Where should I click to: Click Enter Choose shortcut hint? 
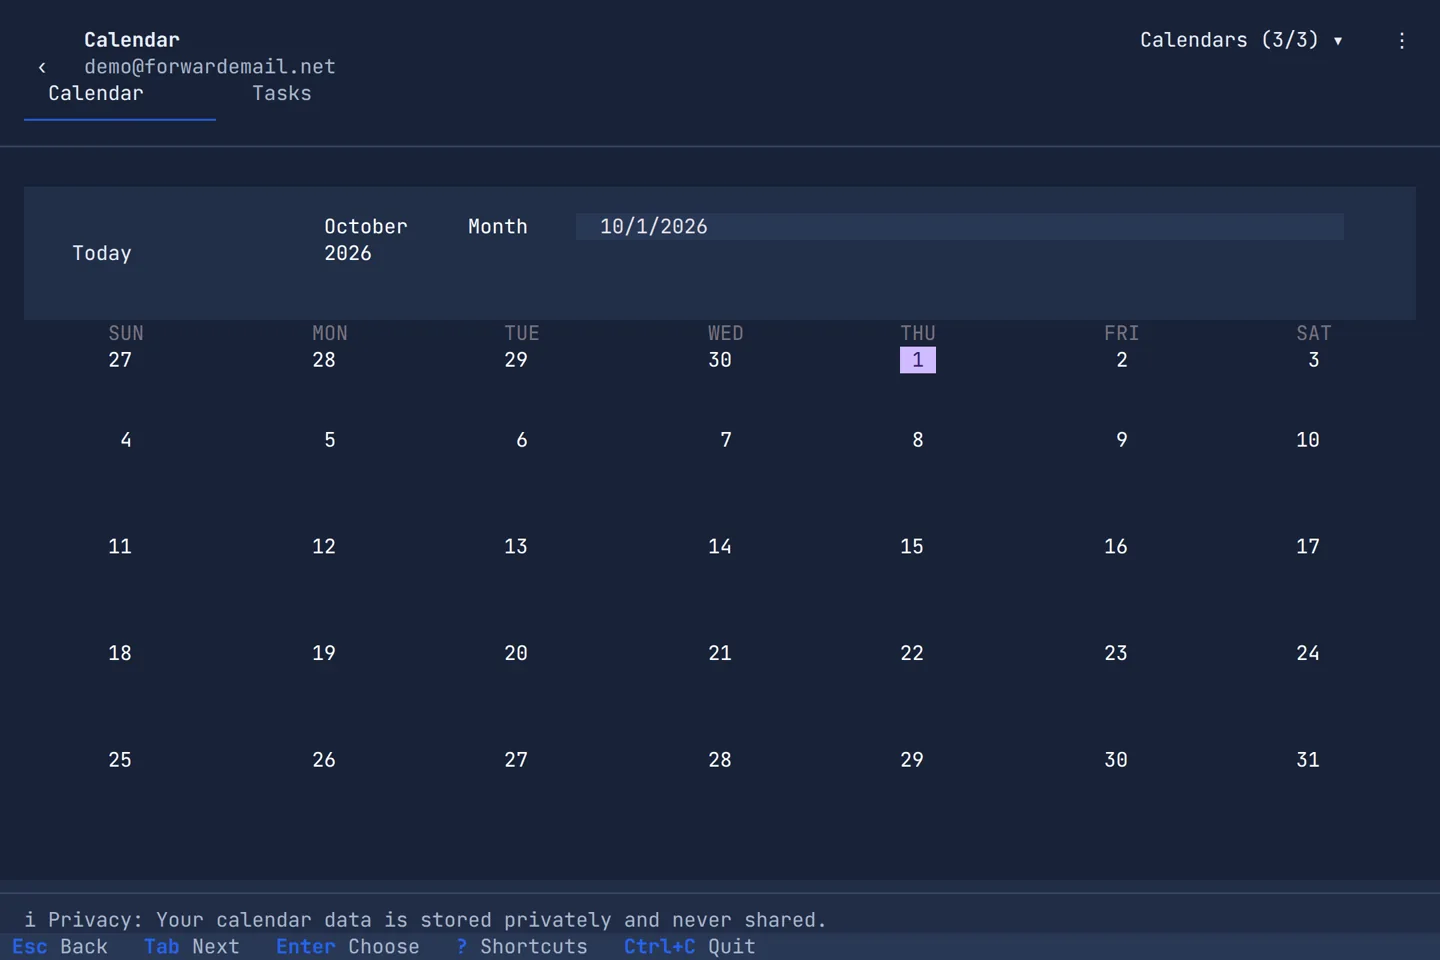point(348,946)
